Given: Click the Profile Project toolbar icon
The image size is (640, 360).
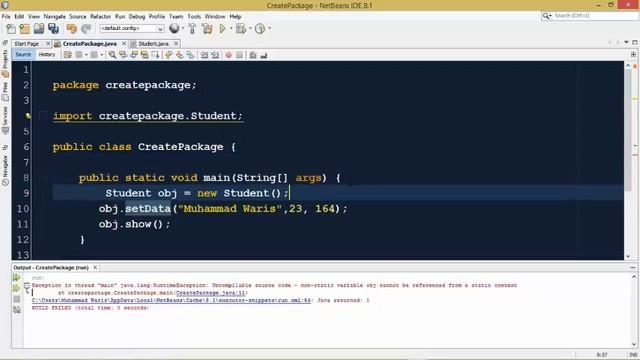Looking at the screenshot, I should 260,29.
